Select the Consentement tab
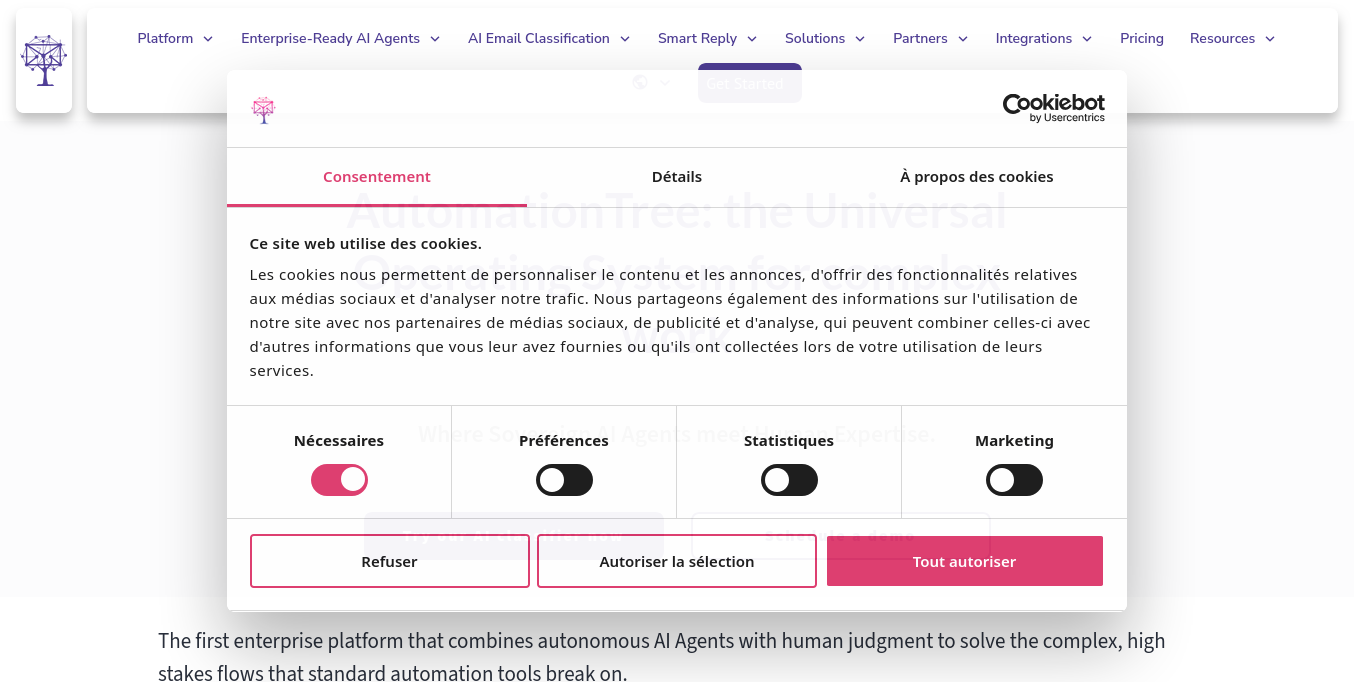The height and width of the screenshot is (682, 1366). point(377,176)
